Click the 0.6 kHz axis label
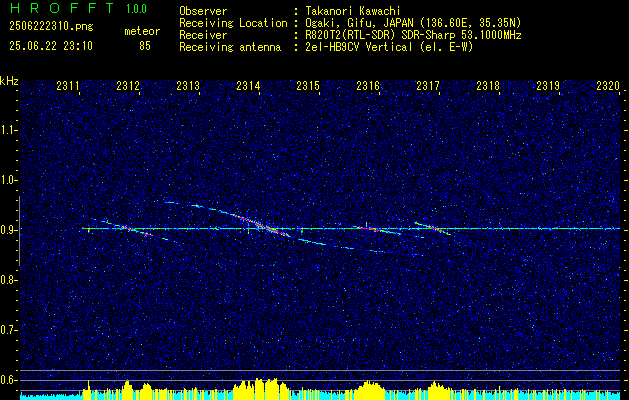The width and height of the screenshot is (629, 400). [x=9, y=380]
